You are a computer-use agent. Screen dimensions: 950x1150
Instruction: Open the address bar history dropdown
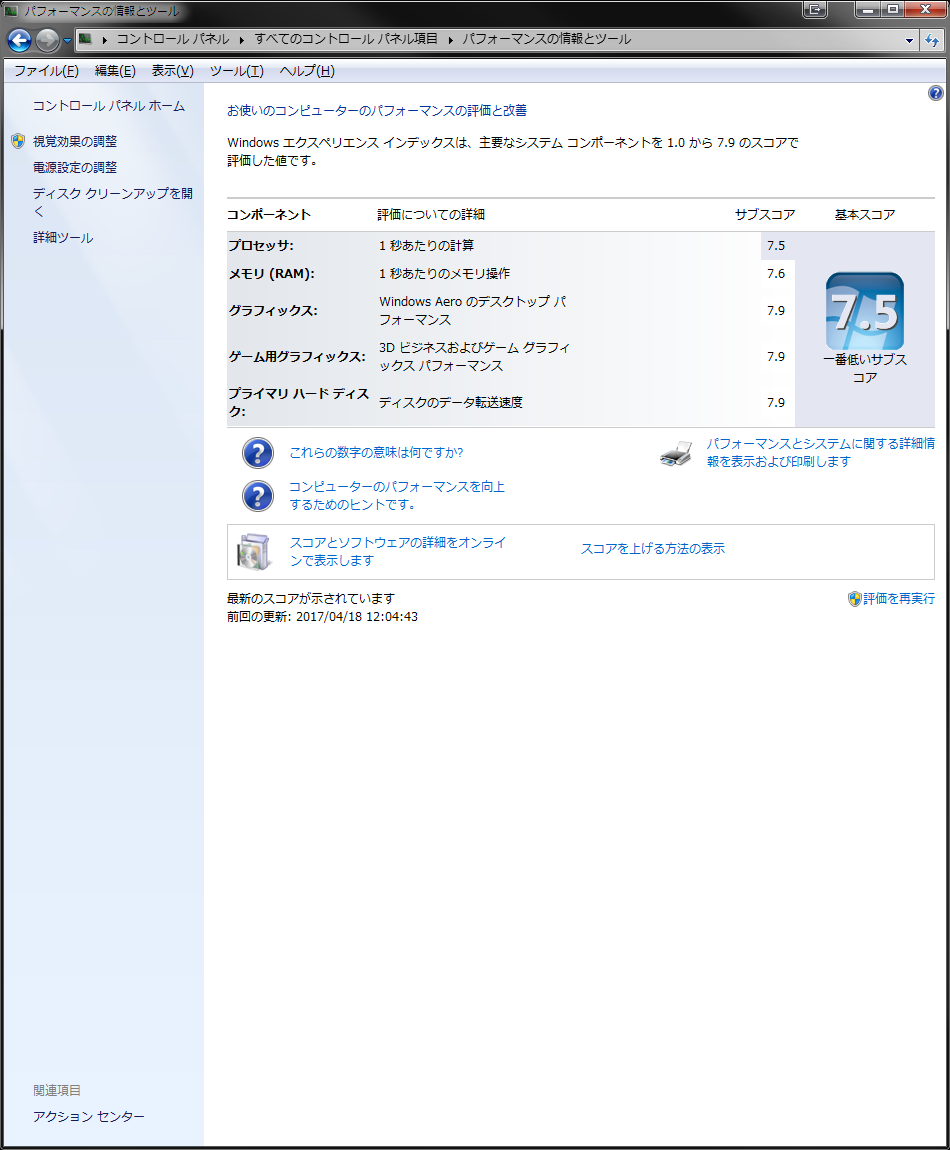click(x=909, y=40)
